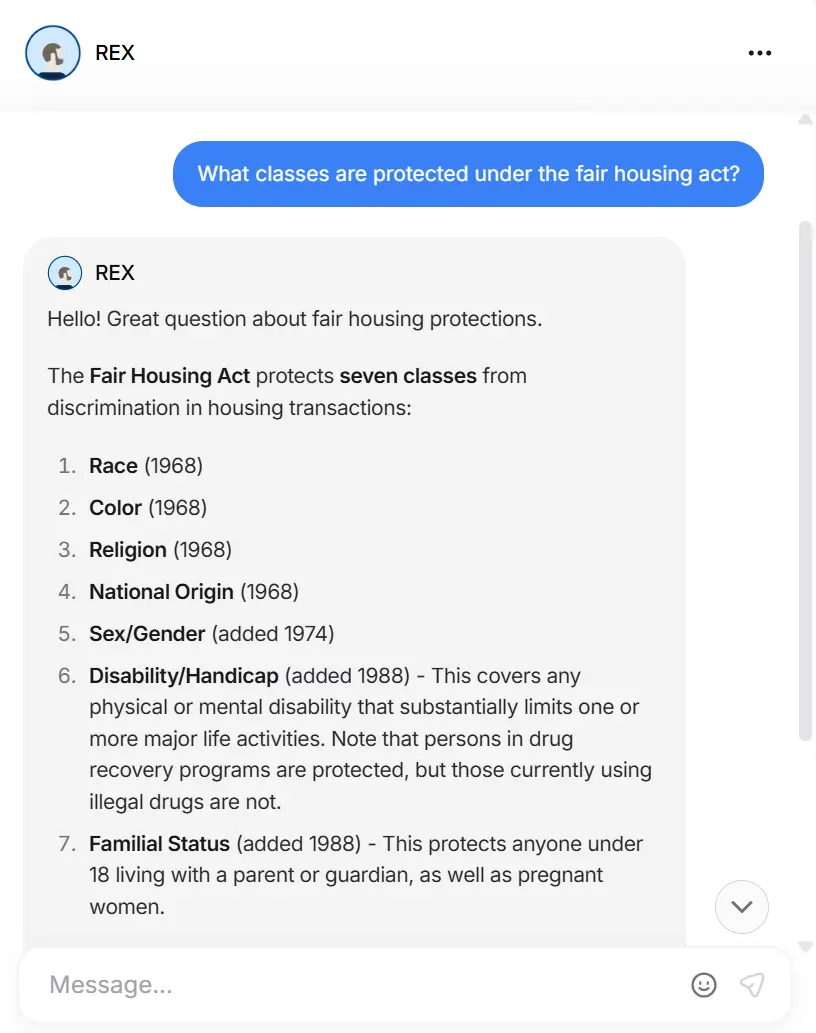Click the Race (1968) list item
The image size is (816, 1033).
tap(146, 466)
